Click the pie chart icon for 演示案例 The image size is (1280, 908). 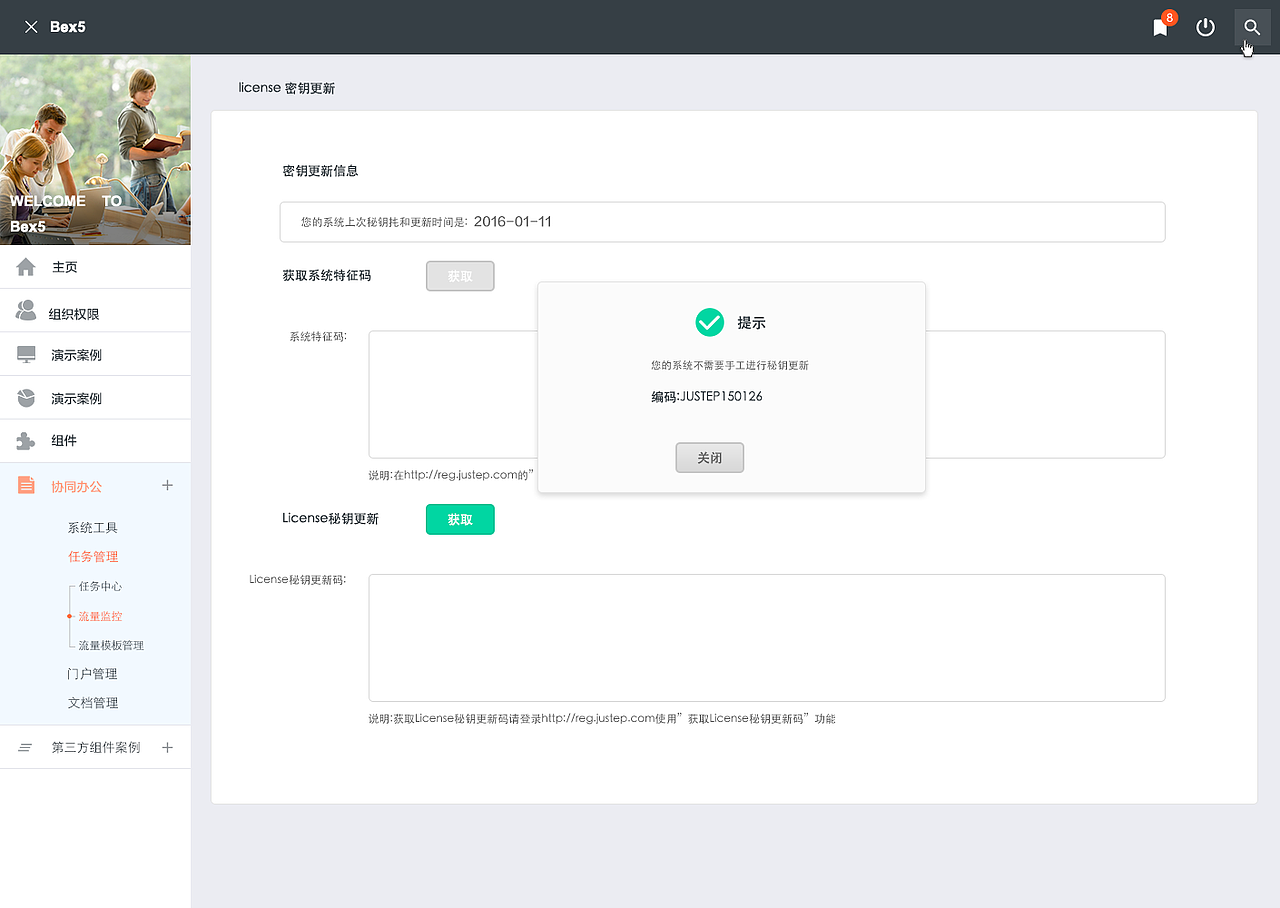(x=26, y=398)
